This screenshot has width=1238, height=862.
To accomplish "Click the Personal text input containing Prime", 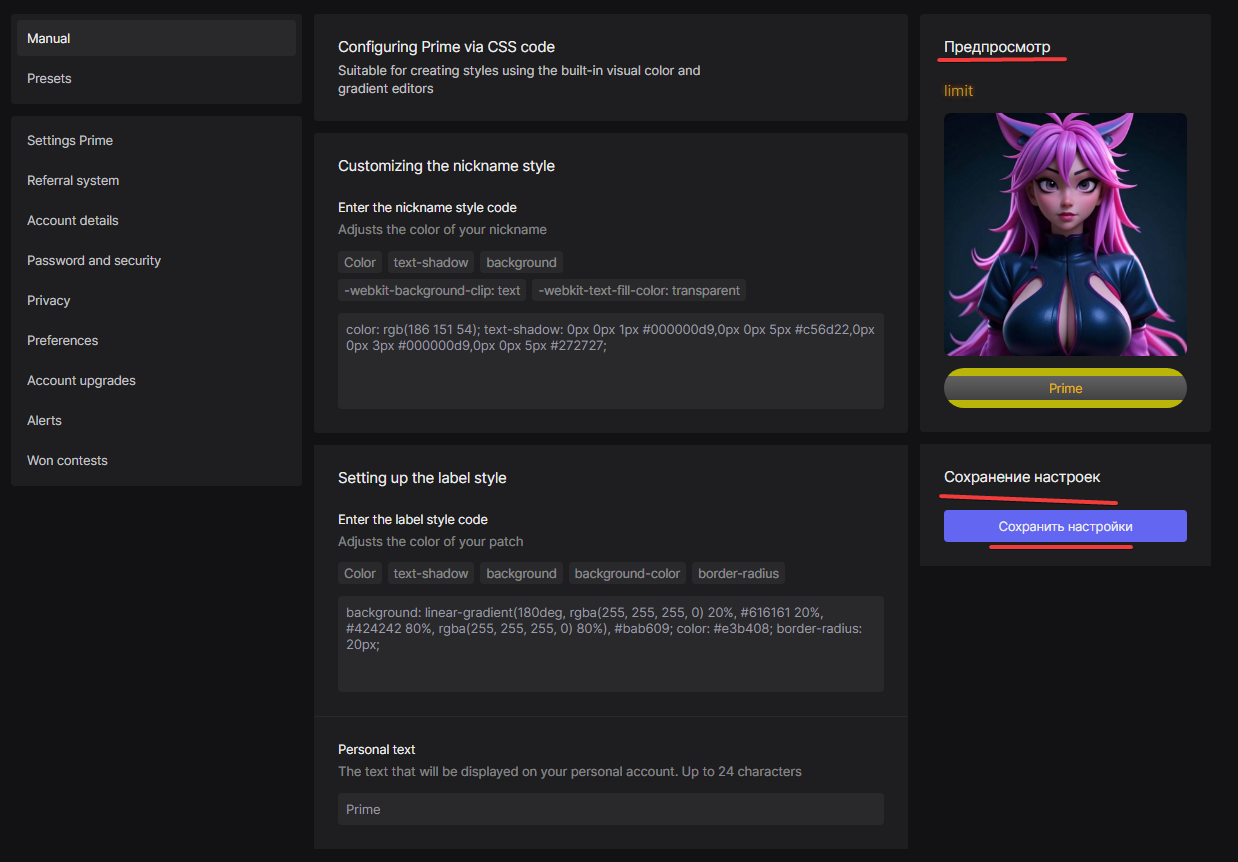I will [610, 809].
